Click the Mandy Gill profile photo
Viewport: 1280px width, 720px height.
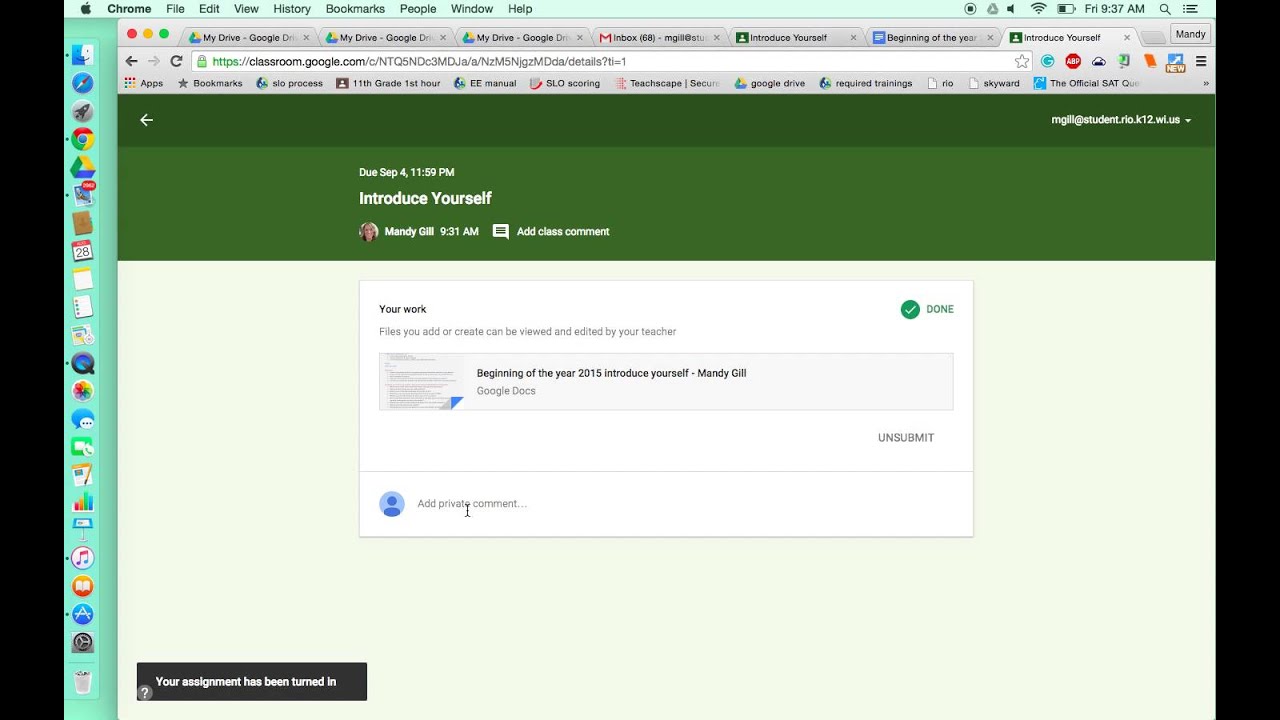(369, 232)
